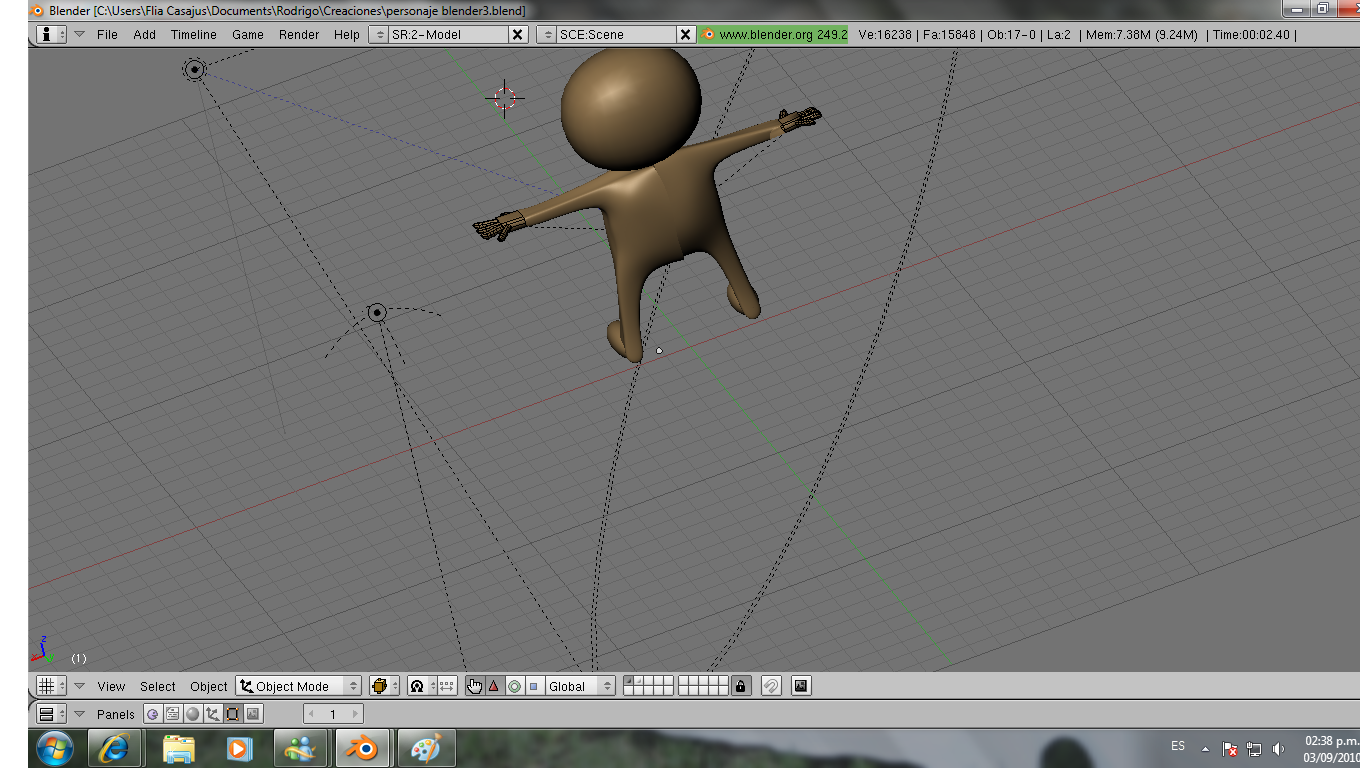Edit the SR:2-Model screen name field

(449, 34)
